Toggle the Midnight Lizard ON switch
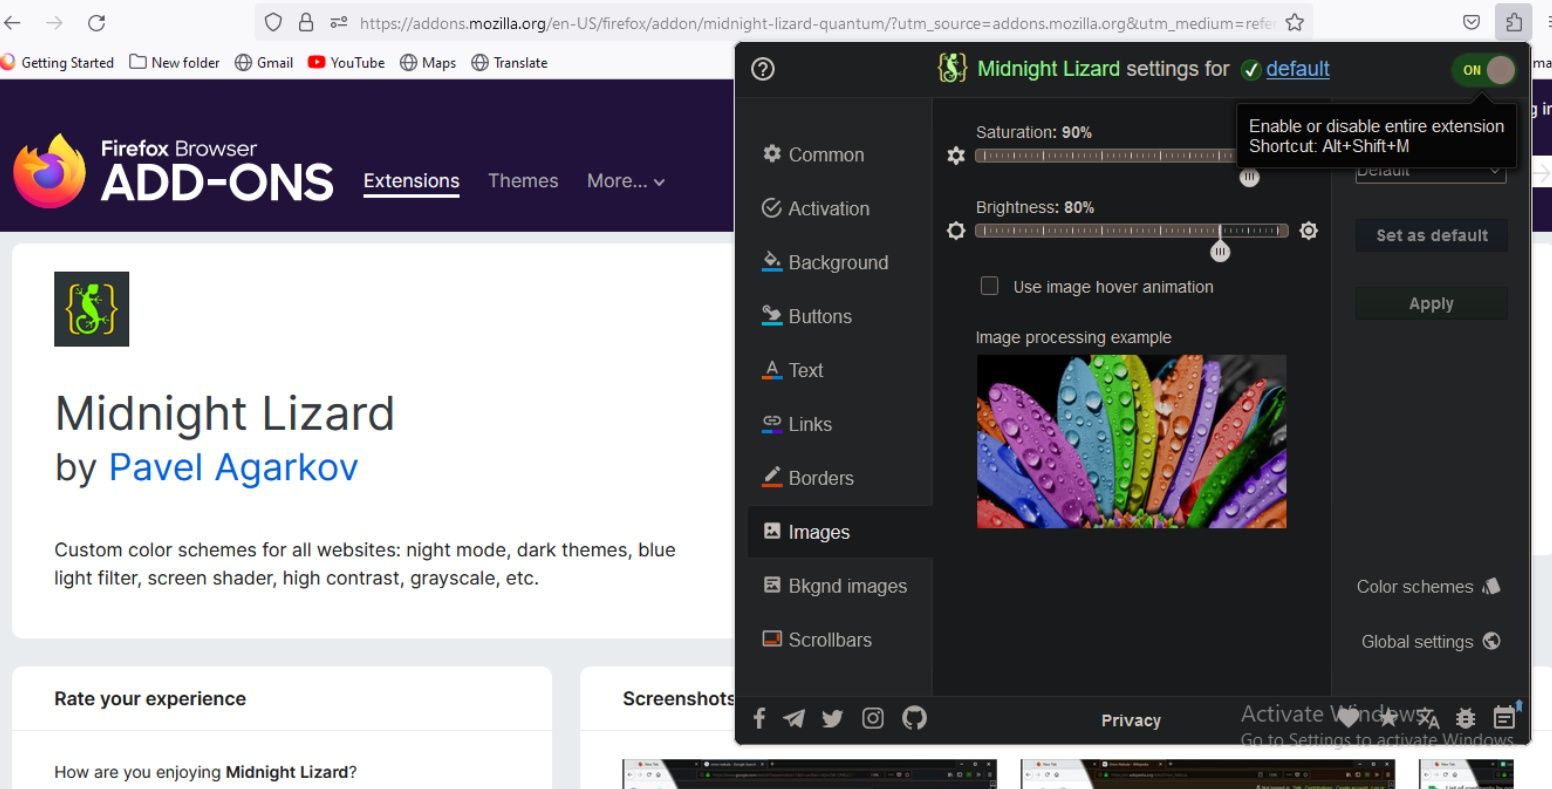This screenshot has height=789, width=1552. point(1485,70)
